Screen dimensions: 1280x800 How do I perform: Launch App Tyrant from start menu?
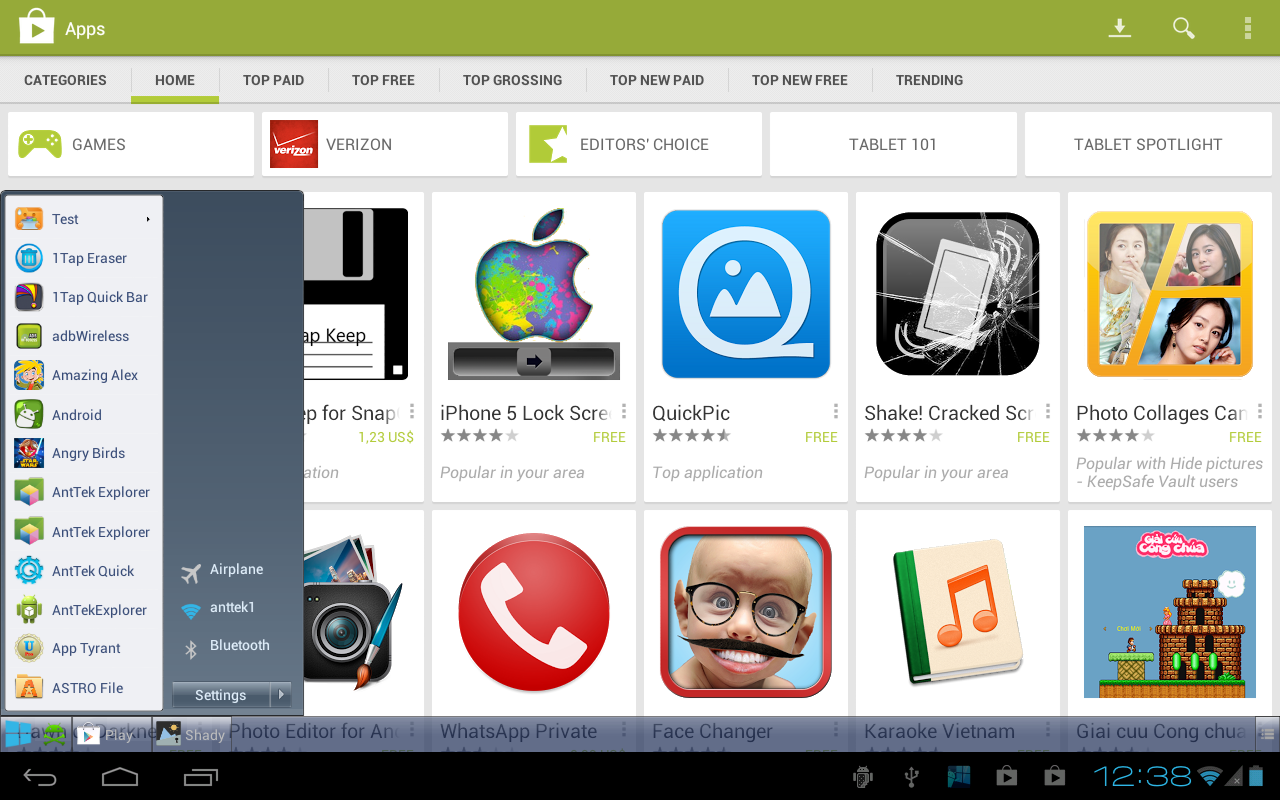(x=84, y=648)
